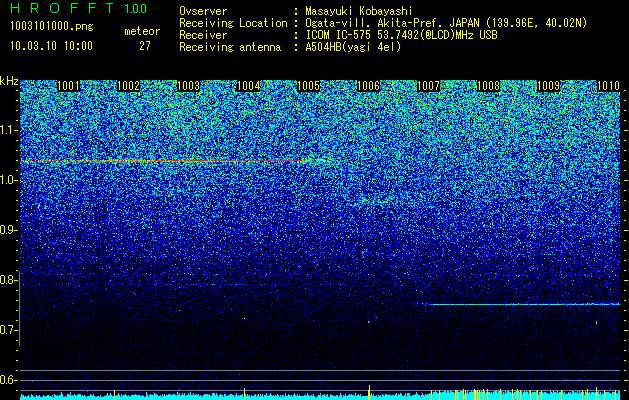Viewport: 629px width, 400px height.
Task: Click time marker 1009
Action: click(548, 86)
